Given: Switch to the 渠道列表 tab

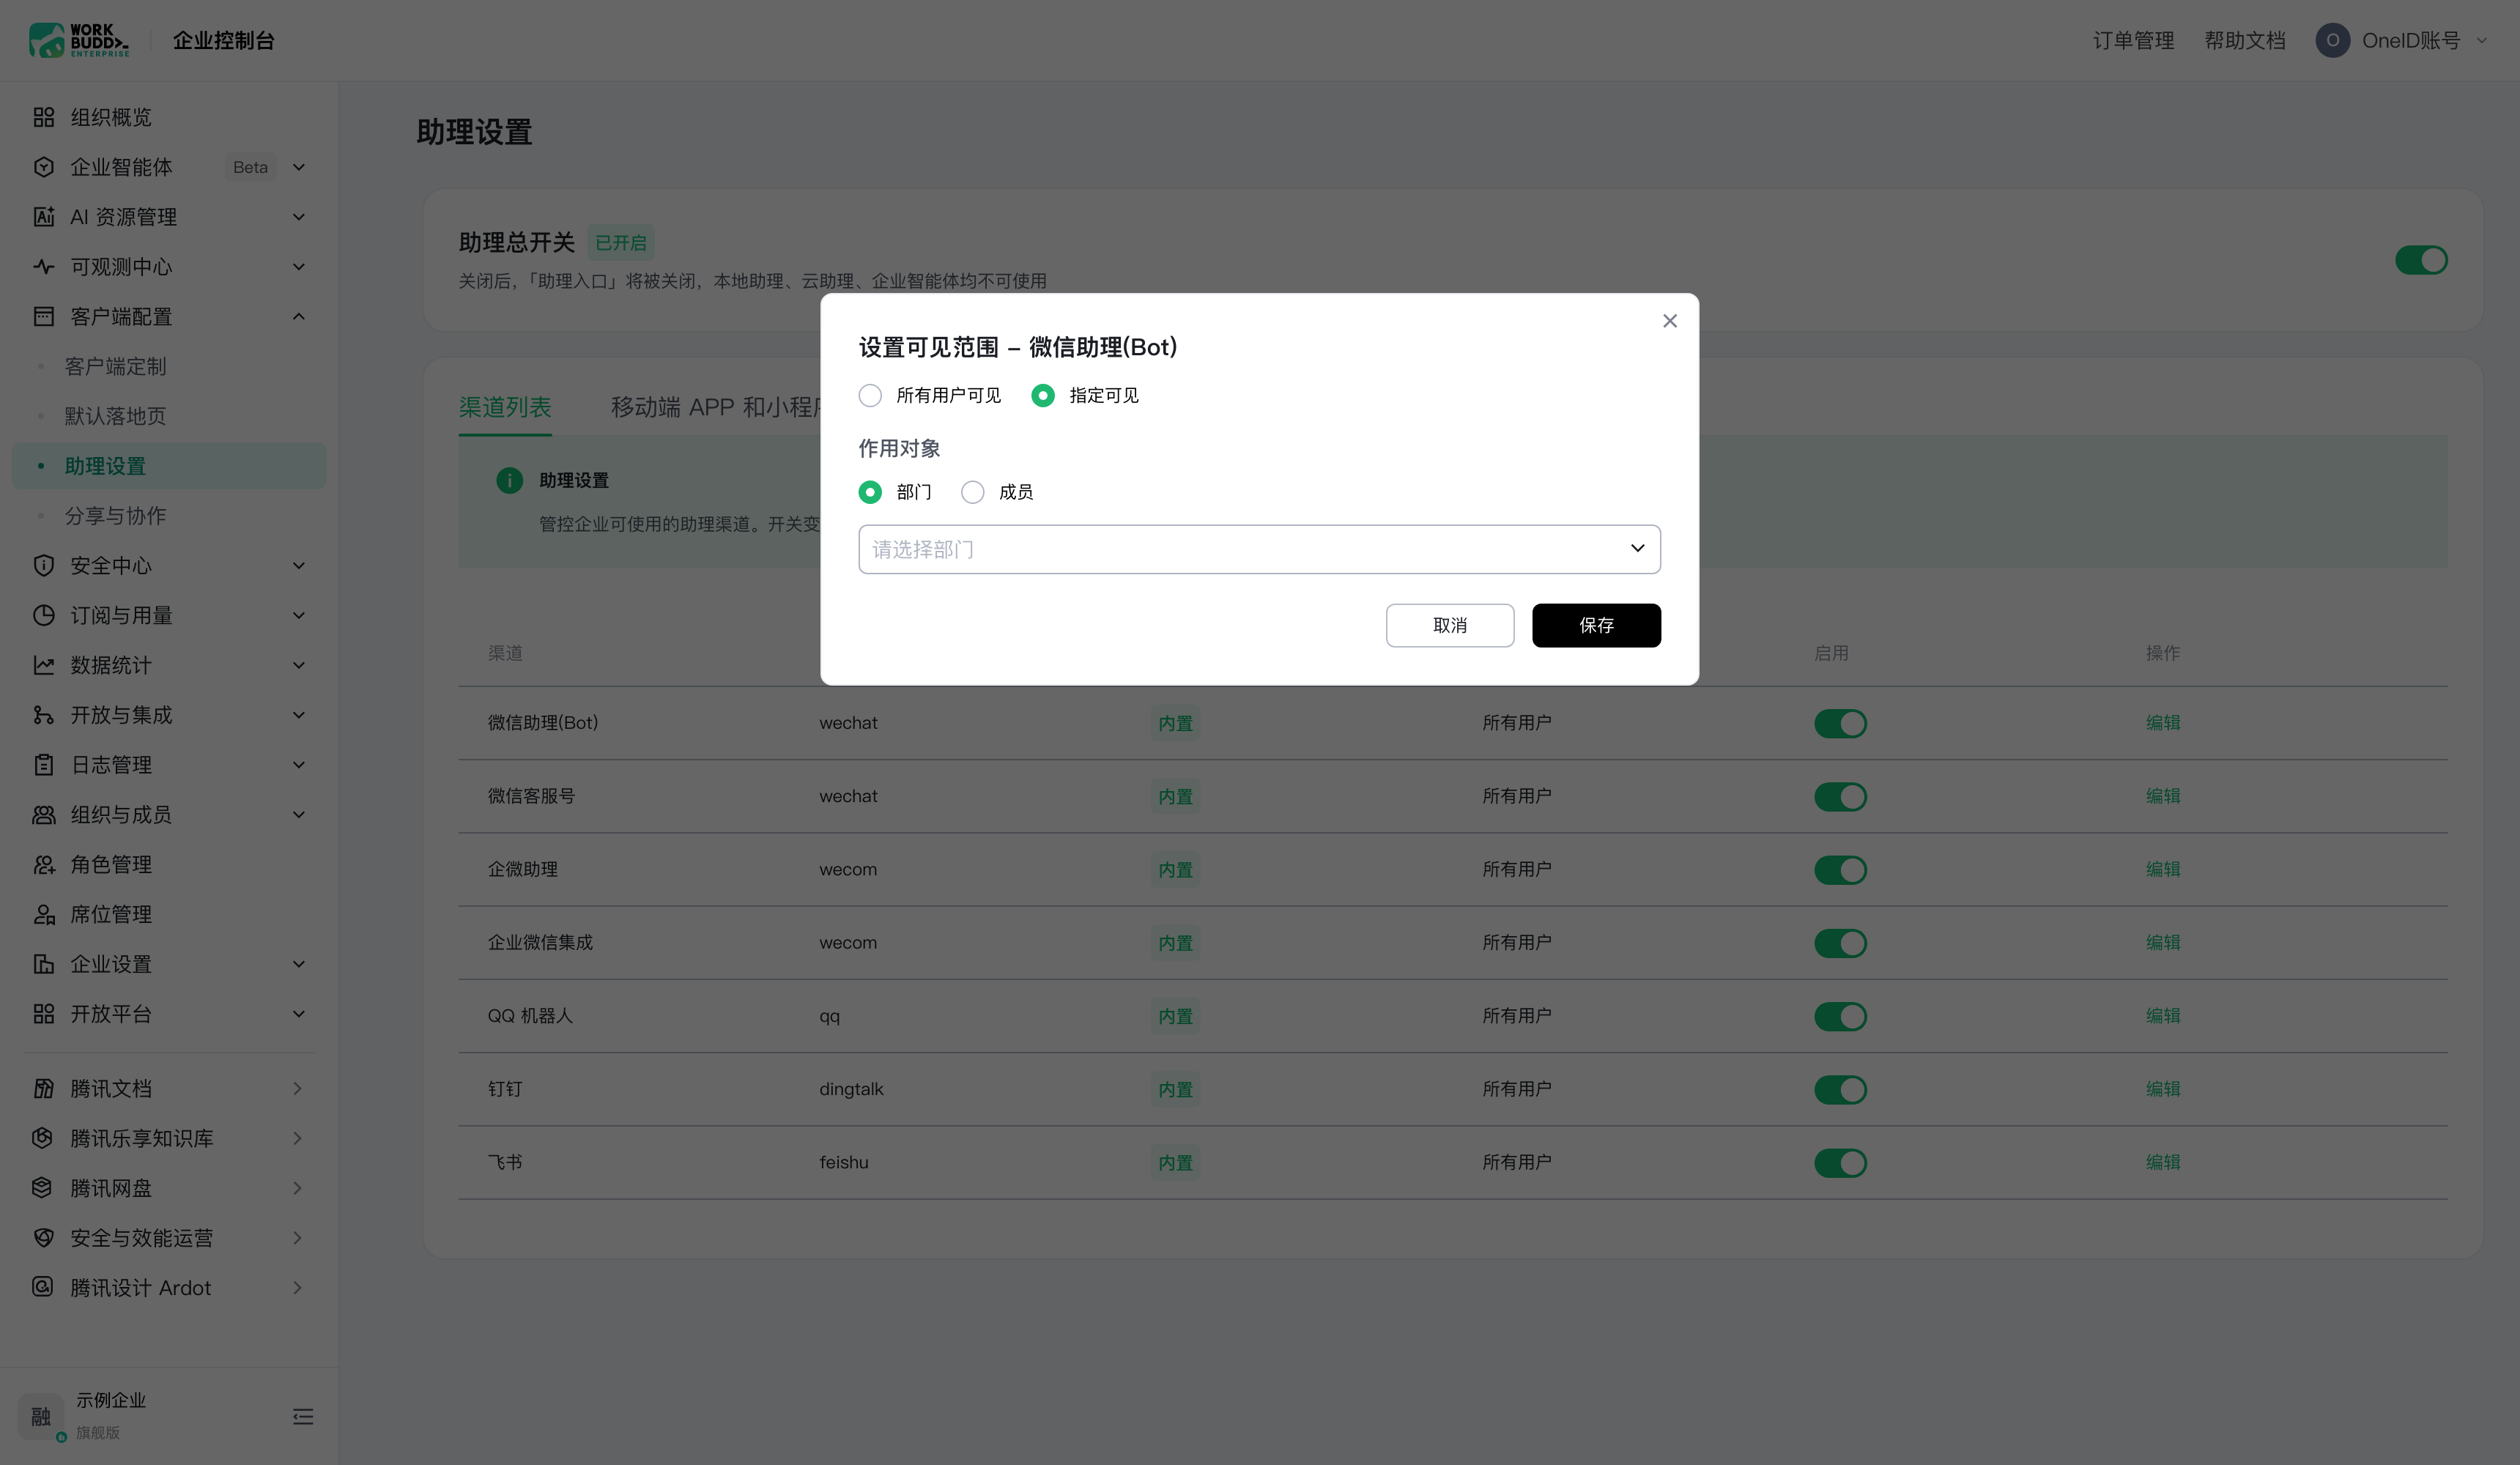Looking at the screenshot, I should click(505, 407).
